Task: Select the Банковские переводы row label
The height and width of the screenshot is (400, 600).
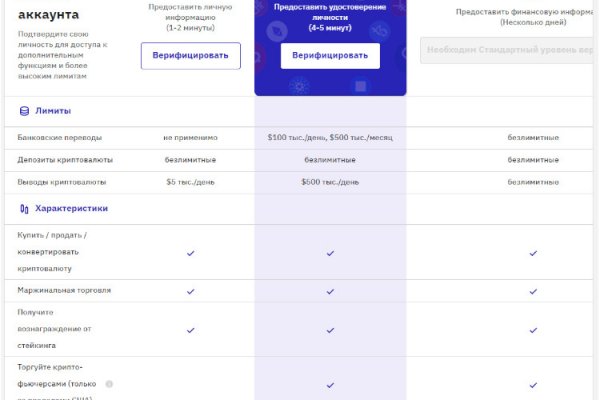Action: click(59, 137)
